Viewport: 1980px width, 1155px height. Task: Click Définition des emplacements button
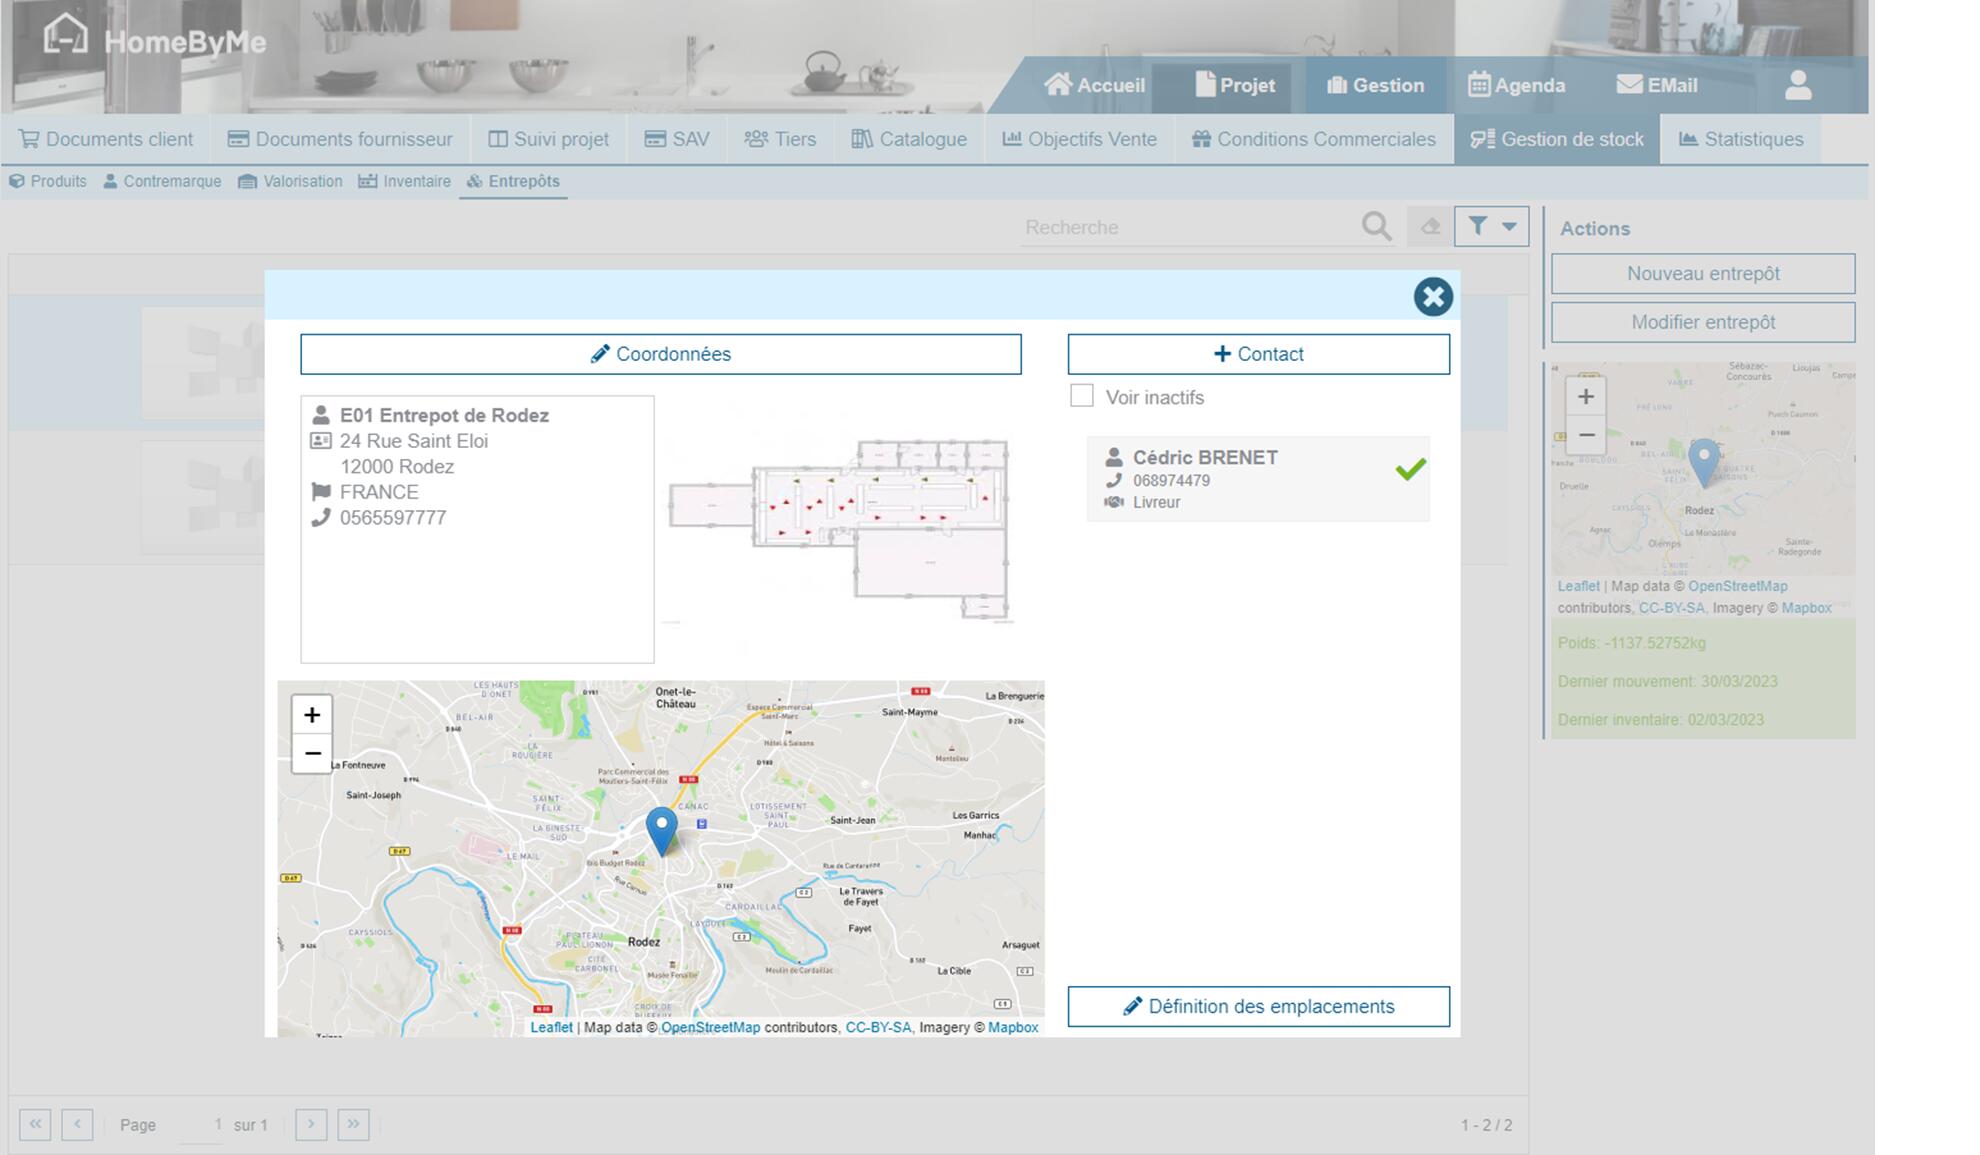click(x=1258, y=1006)
